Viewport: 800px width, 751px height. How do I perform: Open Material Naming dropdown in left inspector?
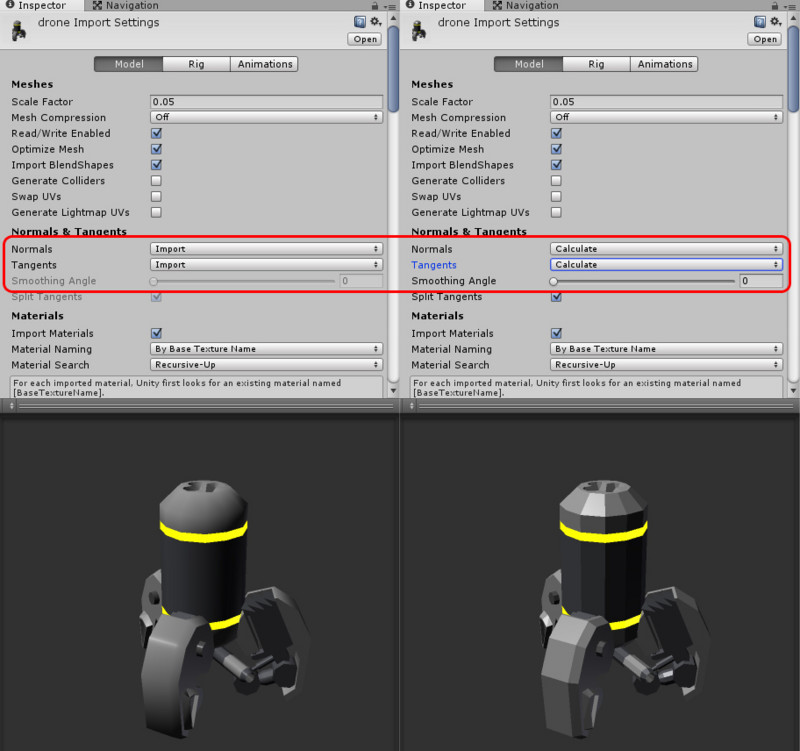click(266, 349)
